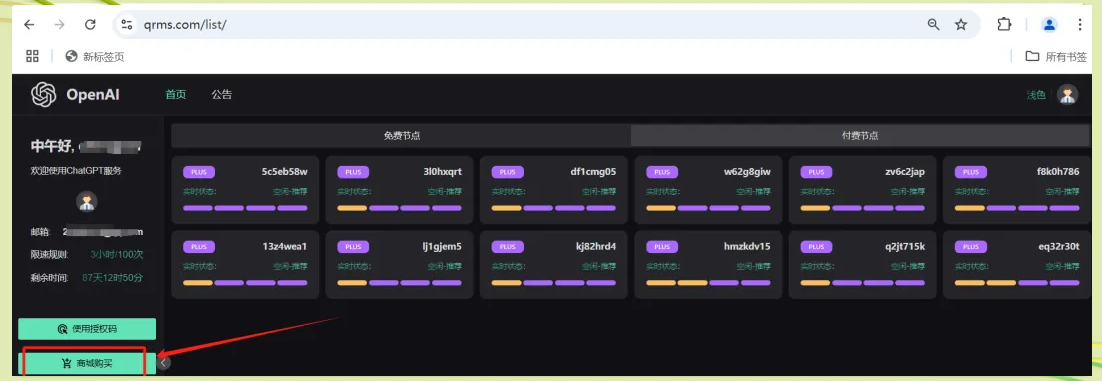Collapse the sidebar with chevron arrow
The image size is (1102, 381).
click(x=164, y=363)
